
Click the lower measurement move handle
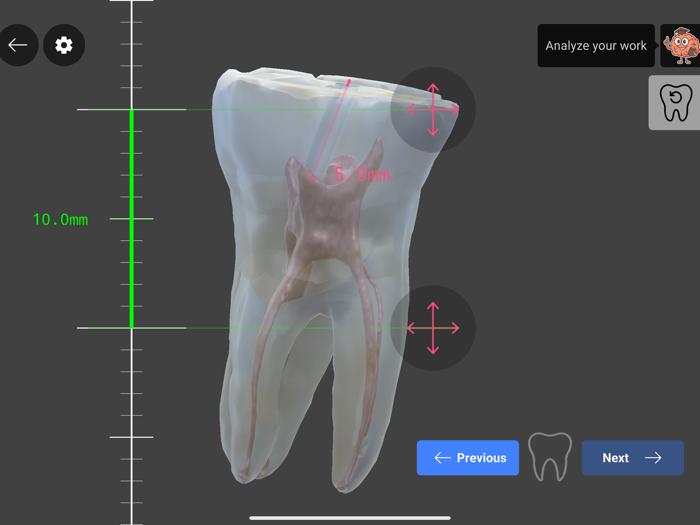coord(433,328)
